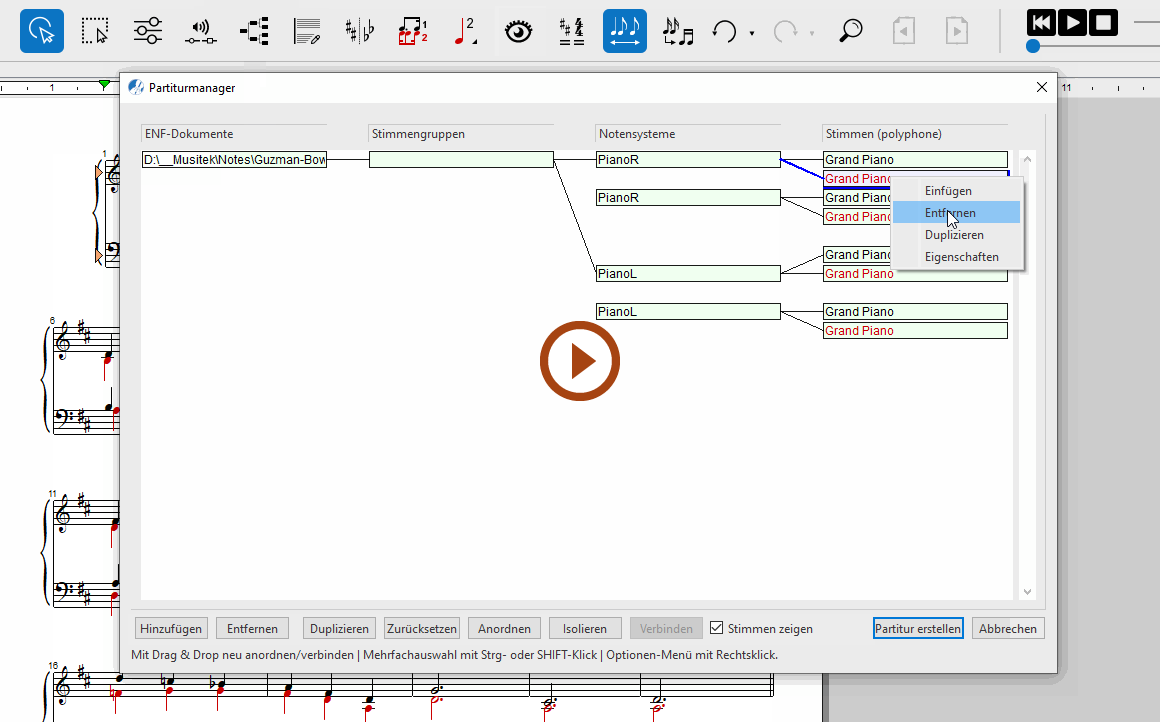Toggle the note spacing tool in toolbar

tap(625, 31)
